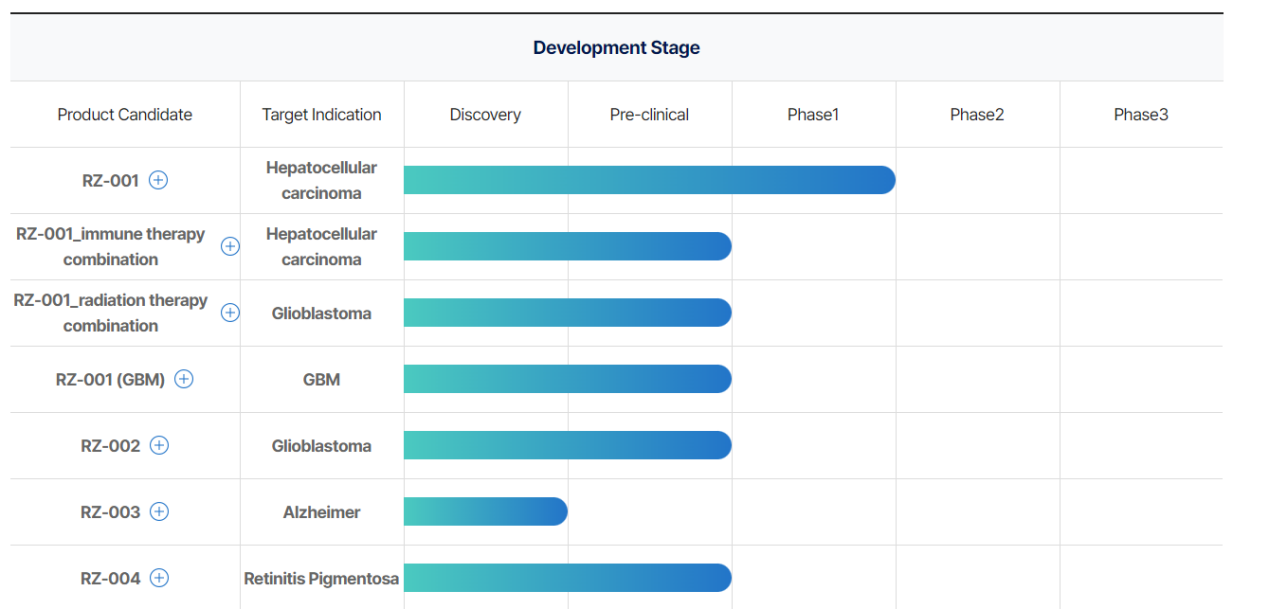Expand the RZ-002 row details
1269x609 pixels.
click(159, 445)
